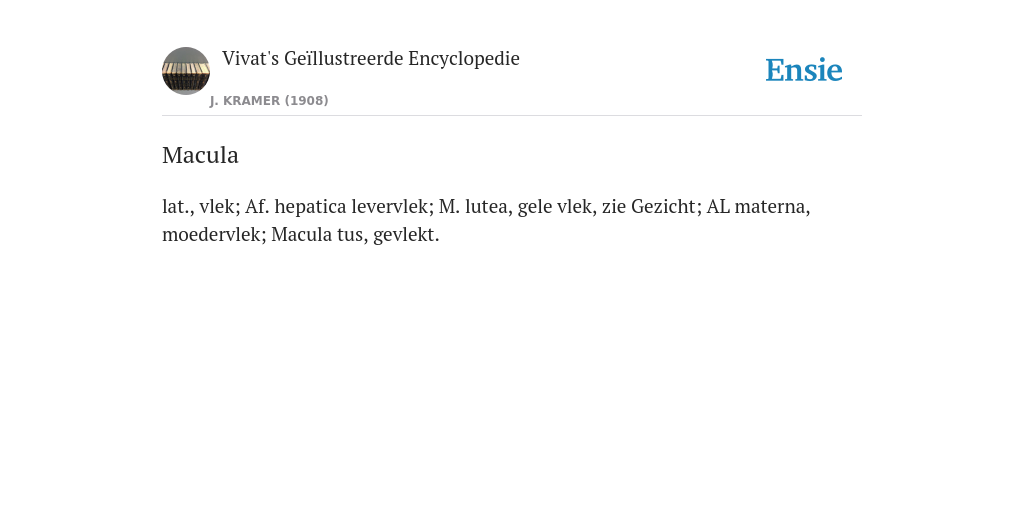Click the J. KRAMER author label
Viewport: 1024px width, 512px height.
coord(245,101)
